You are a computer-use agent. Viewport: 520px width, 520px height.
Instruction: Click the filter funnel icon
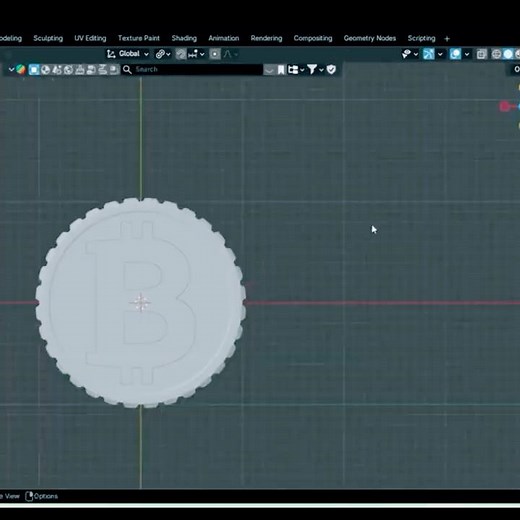coord(312,69)
